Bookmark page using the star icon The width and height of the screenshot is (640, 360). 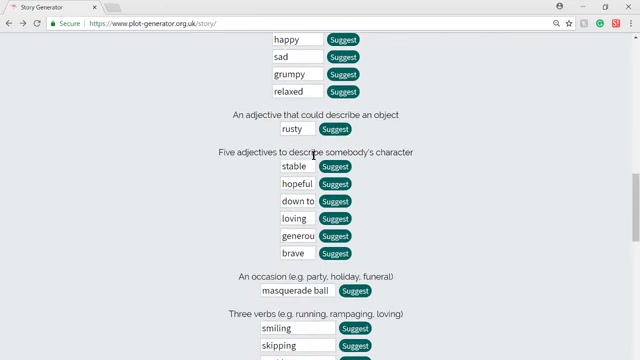(569, 24)
